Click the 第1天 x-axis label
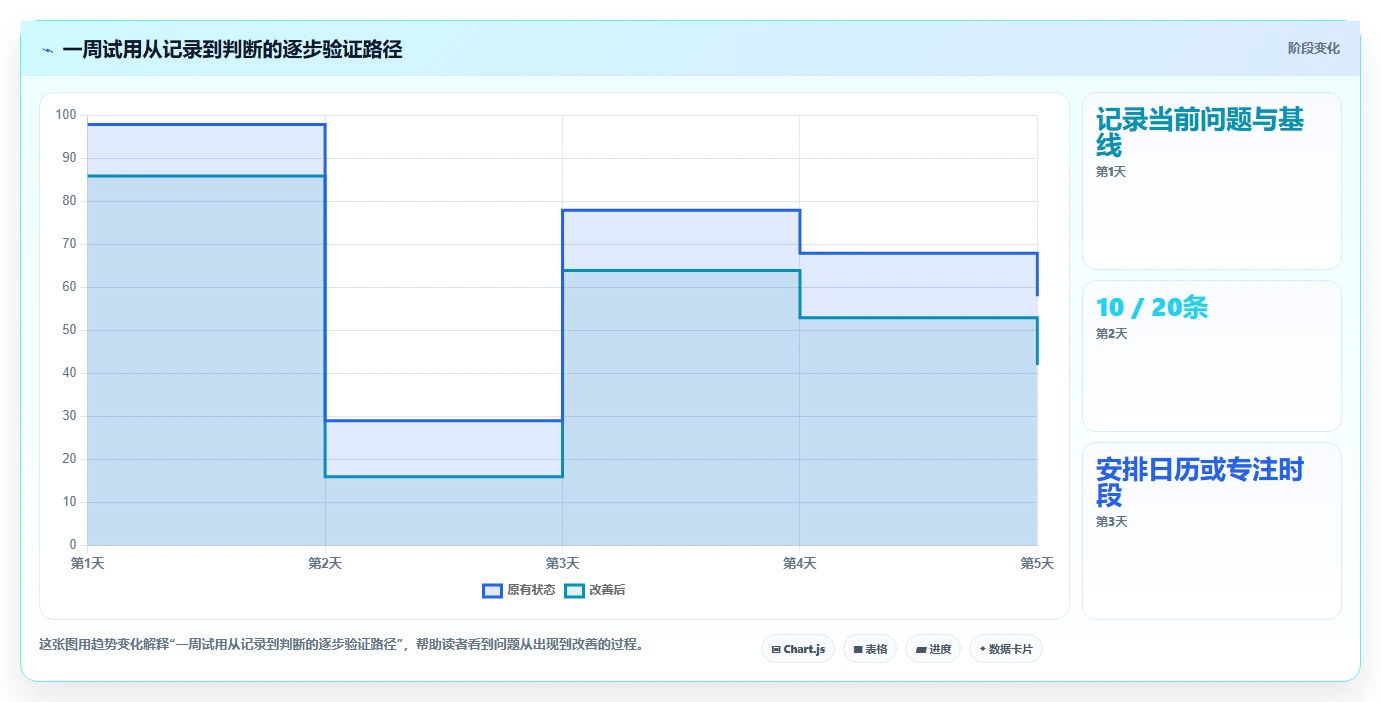This screenshot has height=702, width=1381. [x=88, y=564]
